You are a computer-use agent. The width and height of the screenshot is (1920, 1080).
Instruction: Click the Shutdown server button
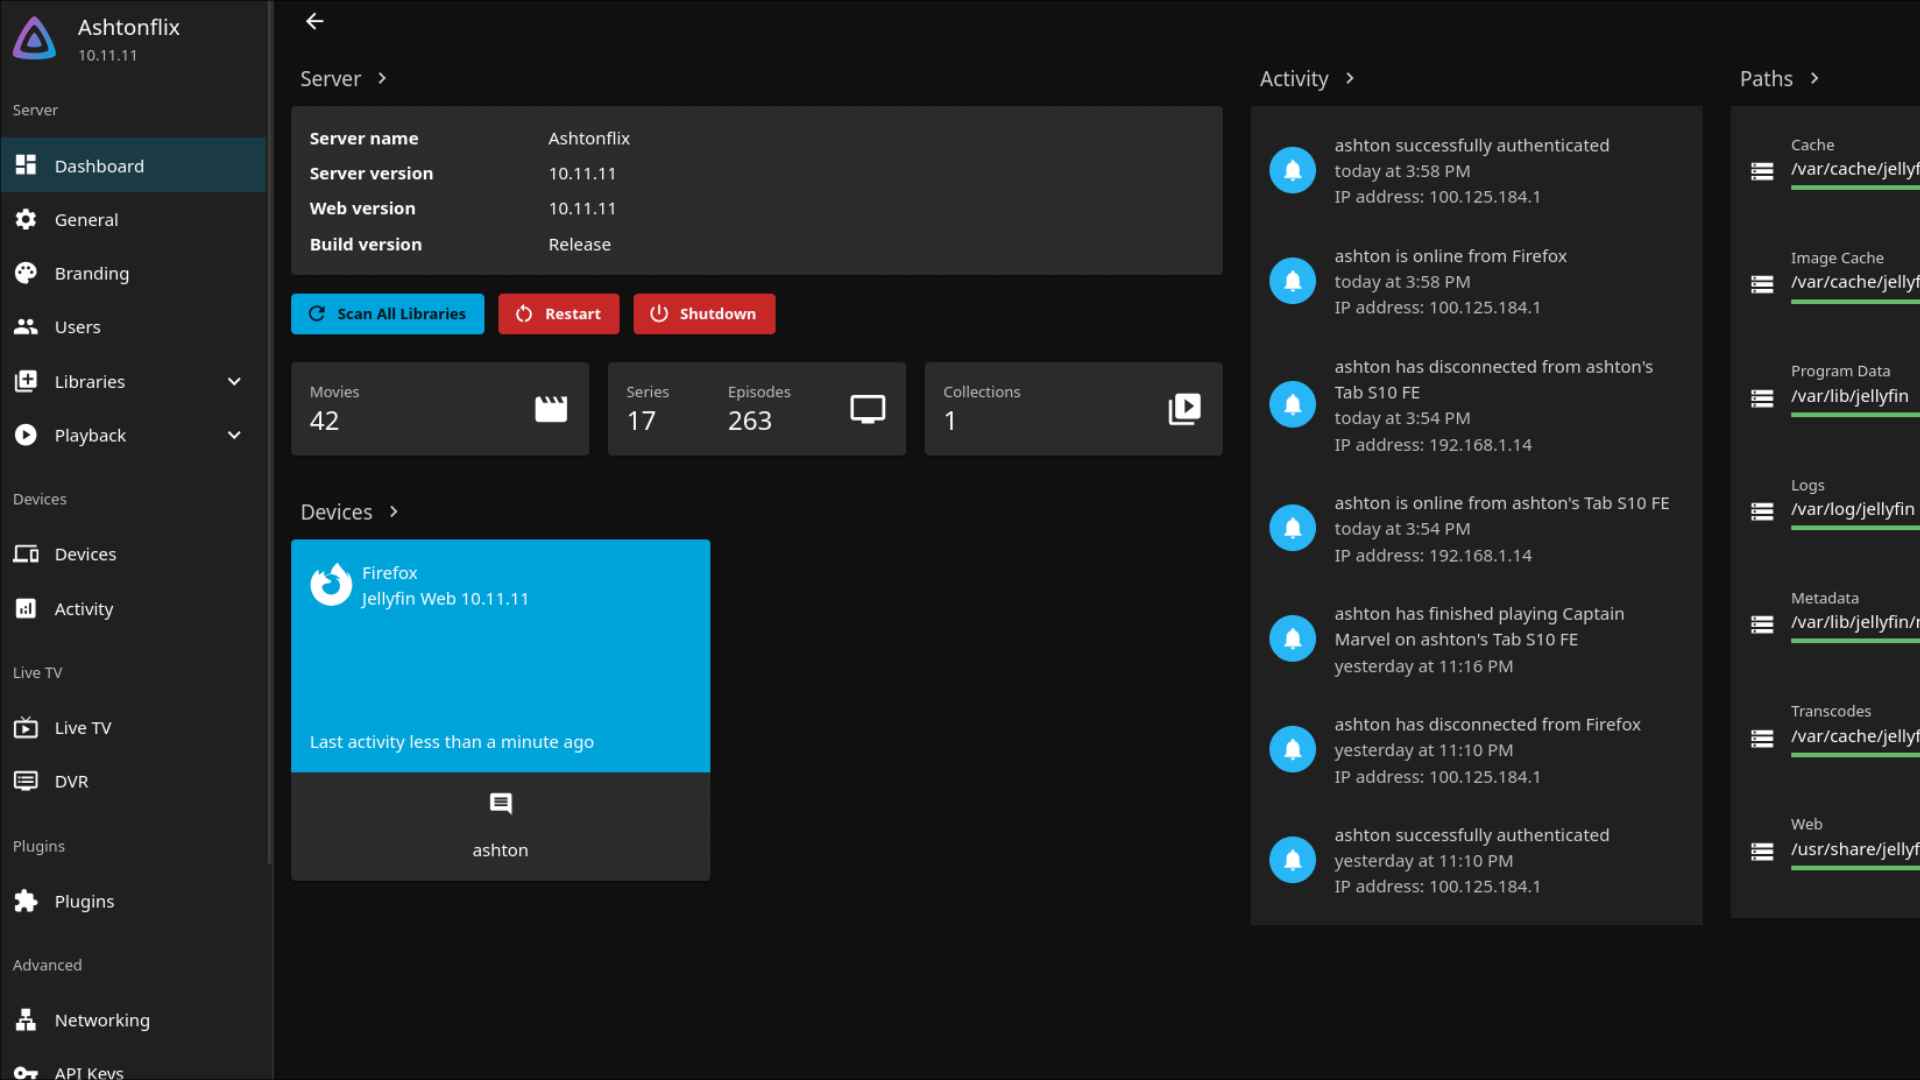coord(703,314)
